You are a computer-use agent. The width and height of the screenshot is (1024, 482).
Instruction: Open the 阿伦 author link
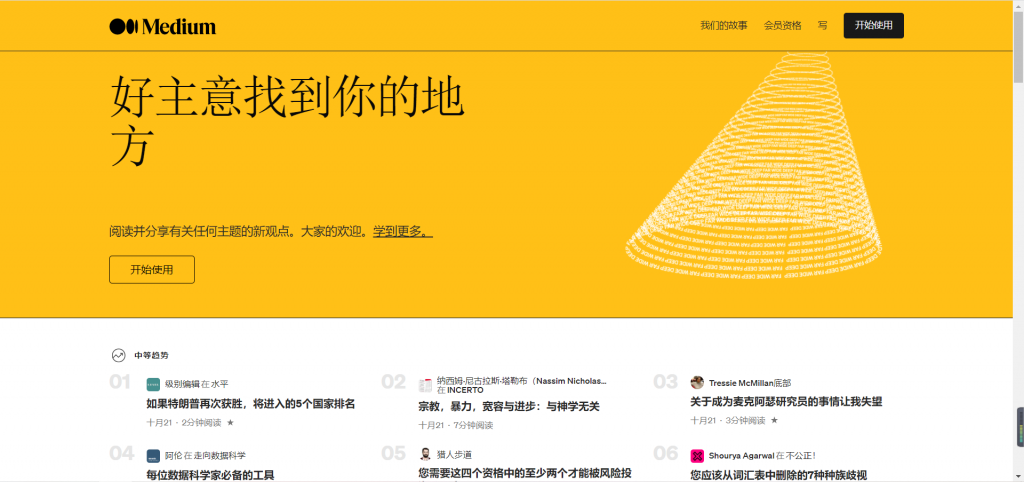tap(173, 456)
